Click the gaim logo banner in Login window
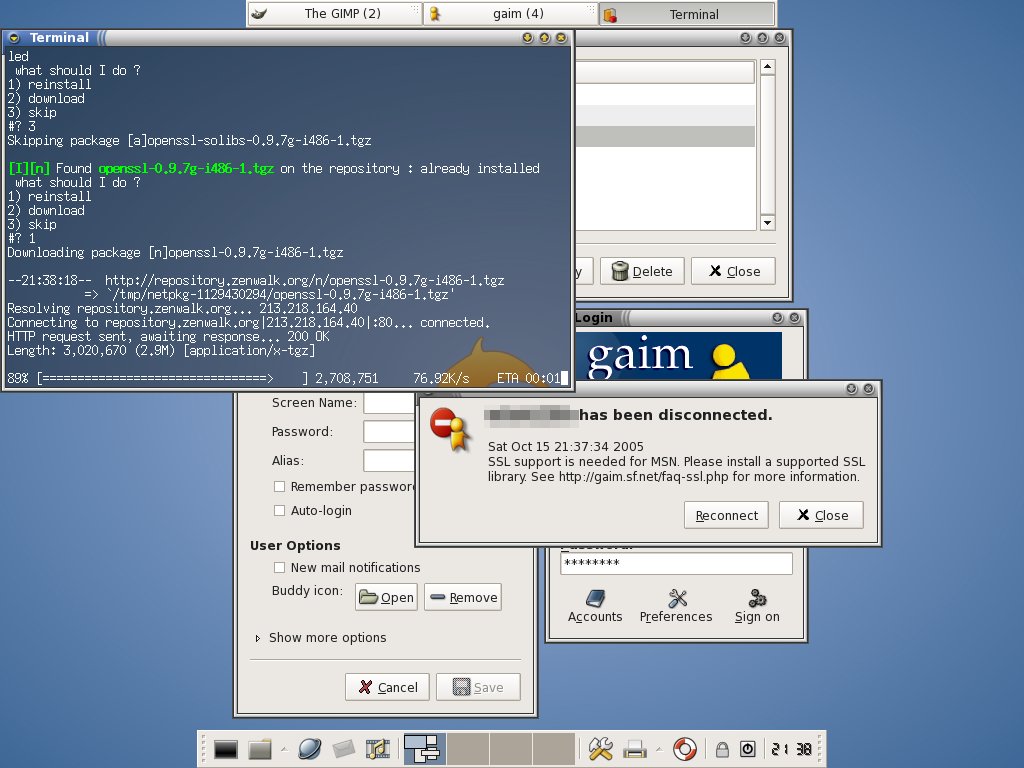Image resolution: width=1024 pixels, height=768 pixels. tap(679, 356)
